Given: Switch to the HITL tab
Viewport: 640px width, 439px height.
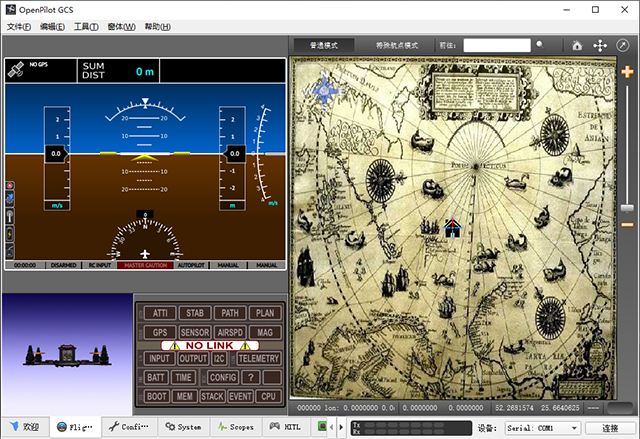Looking at the screenshot, I should (x=286, y=427).
